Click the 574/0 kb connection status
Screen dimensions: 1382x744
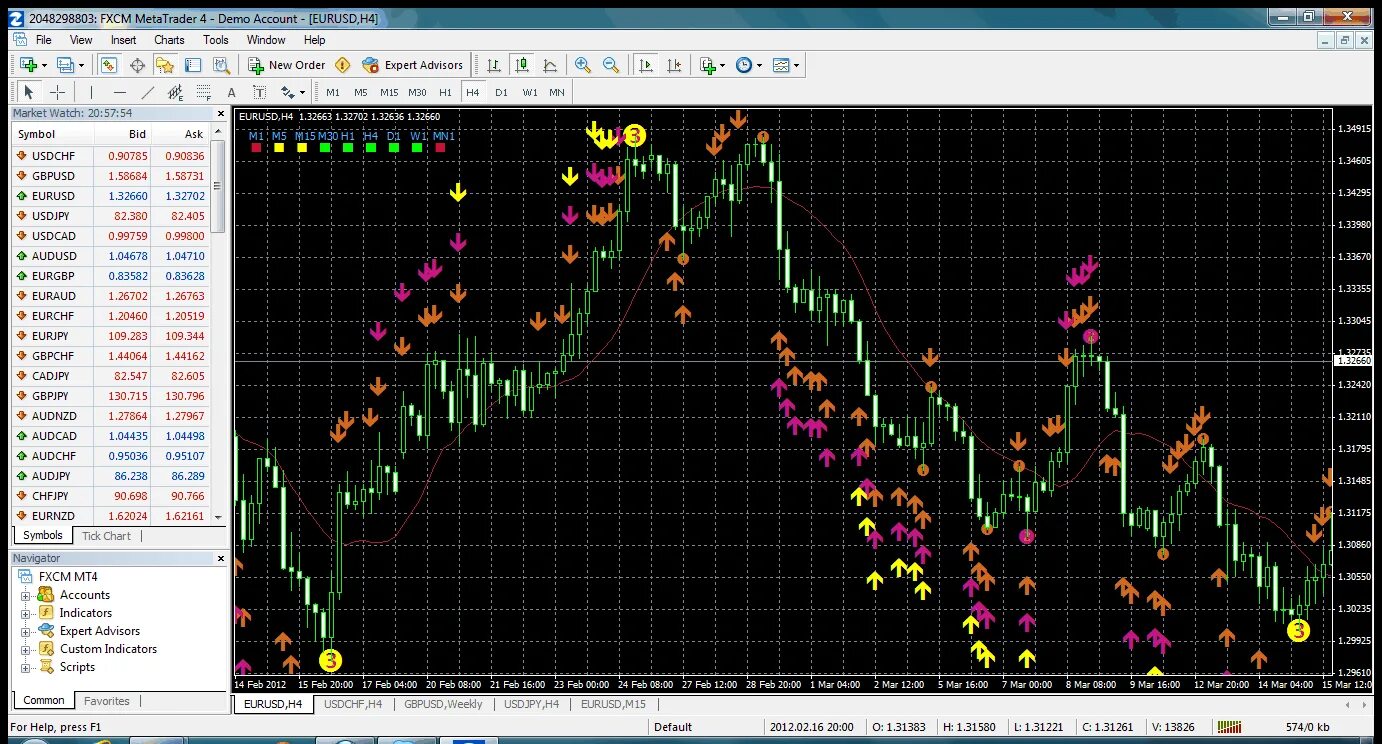[1307, 727]
